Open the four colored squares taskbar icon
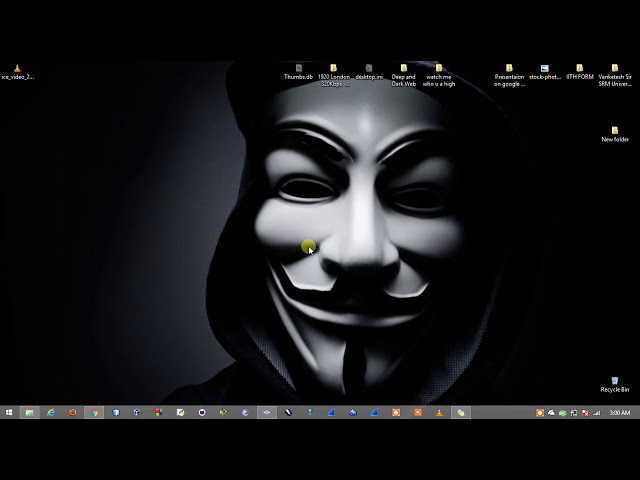 coord(159,413)
